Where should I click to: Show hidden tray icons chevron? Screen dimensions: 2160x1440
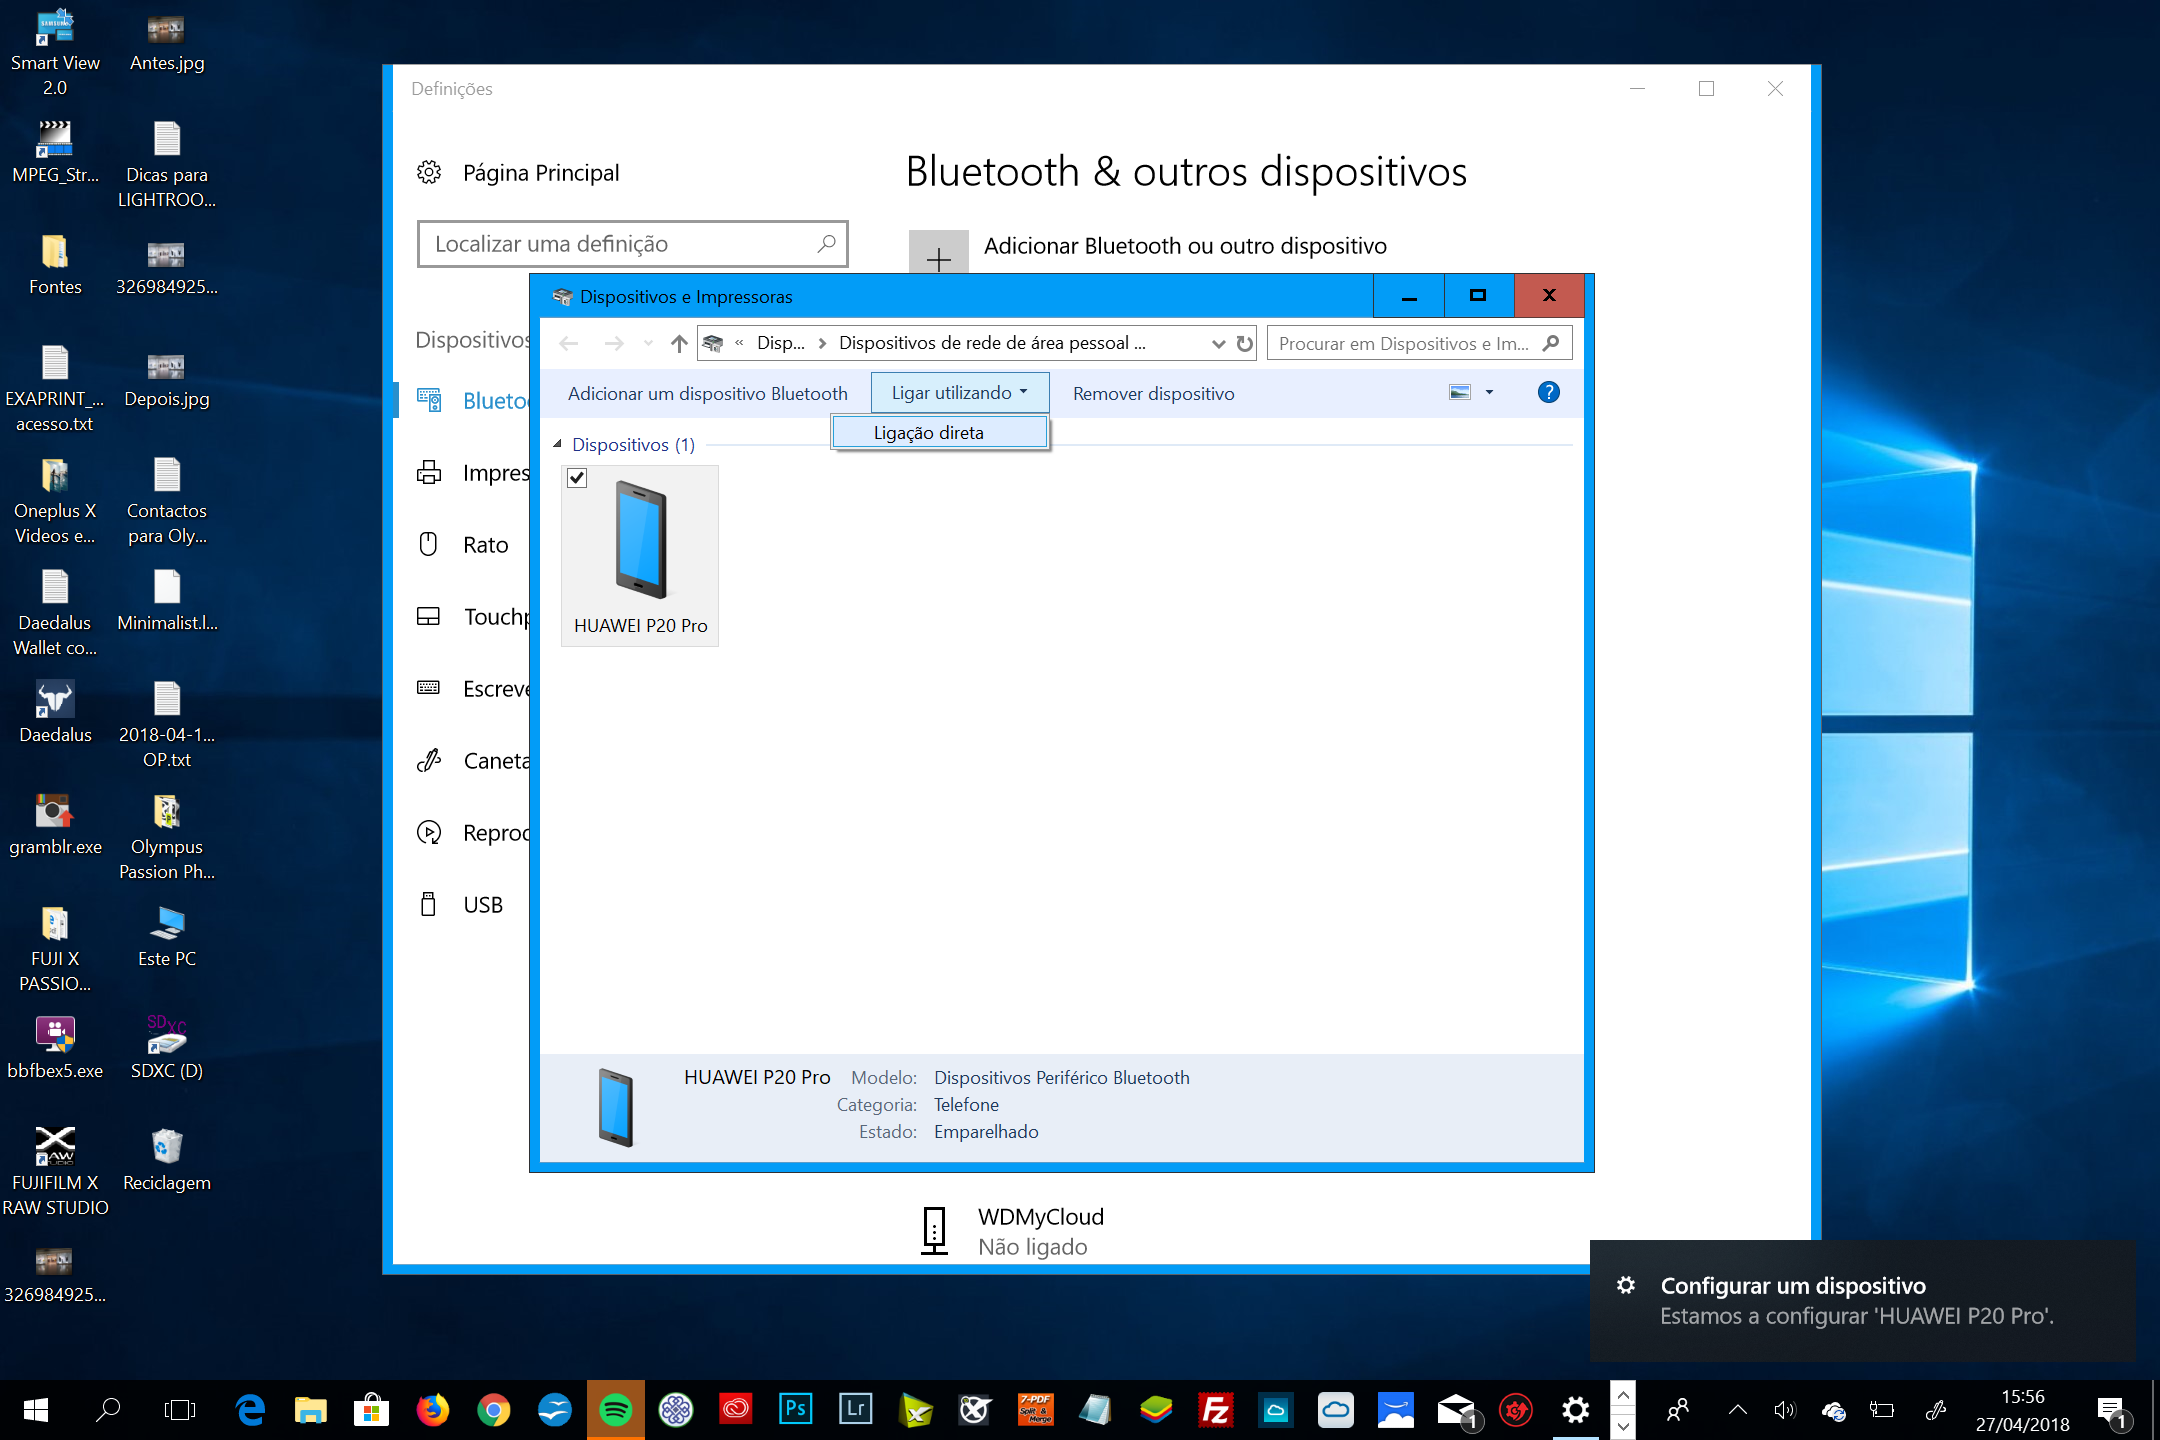point(1738,1410)
